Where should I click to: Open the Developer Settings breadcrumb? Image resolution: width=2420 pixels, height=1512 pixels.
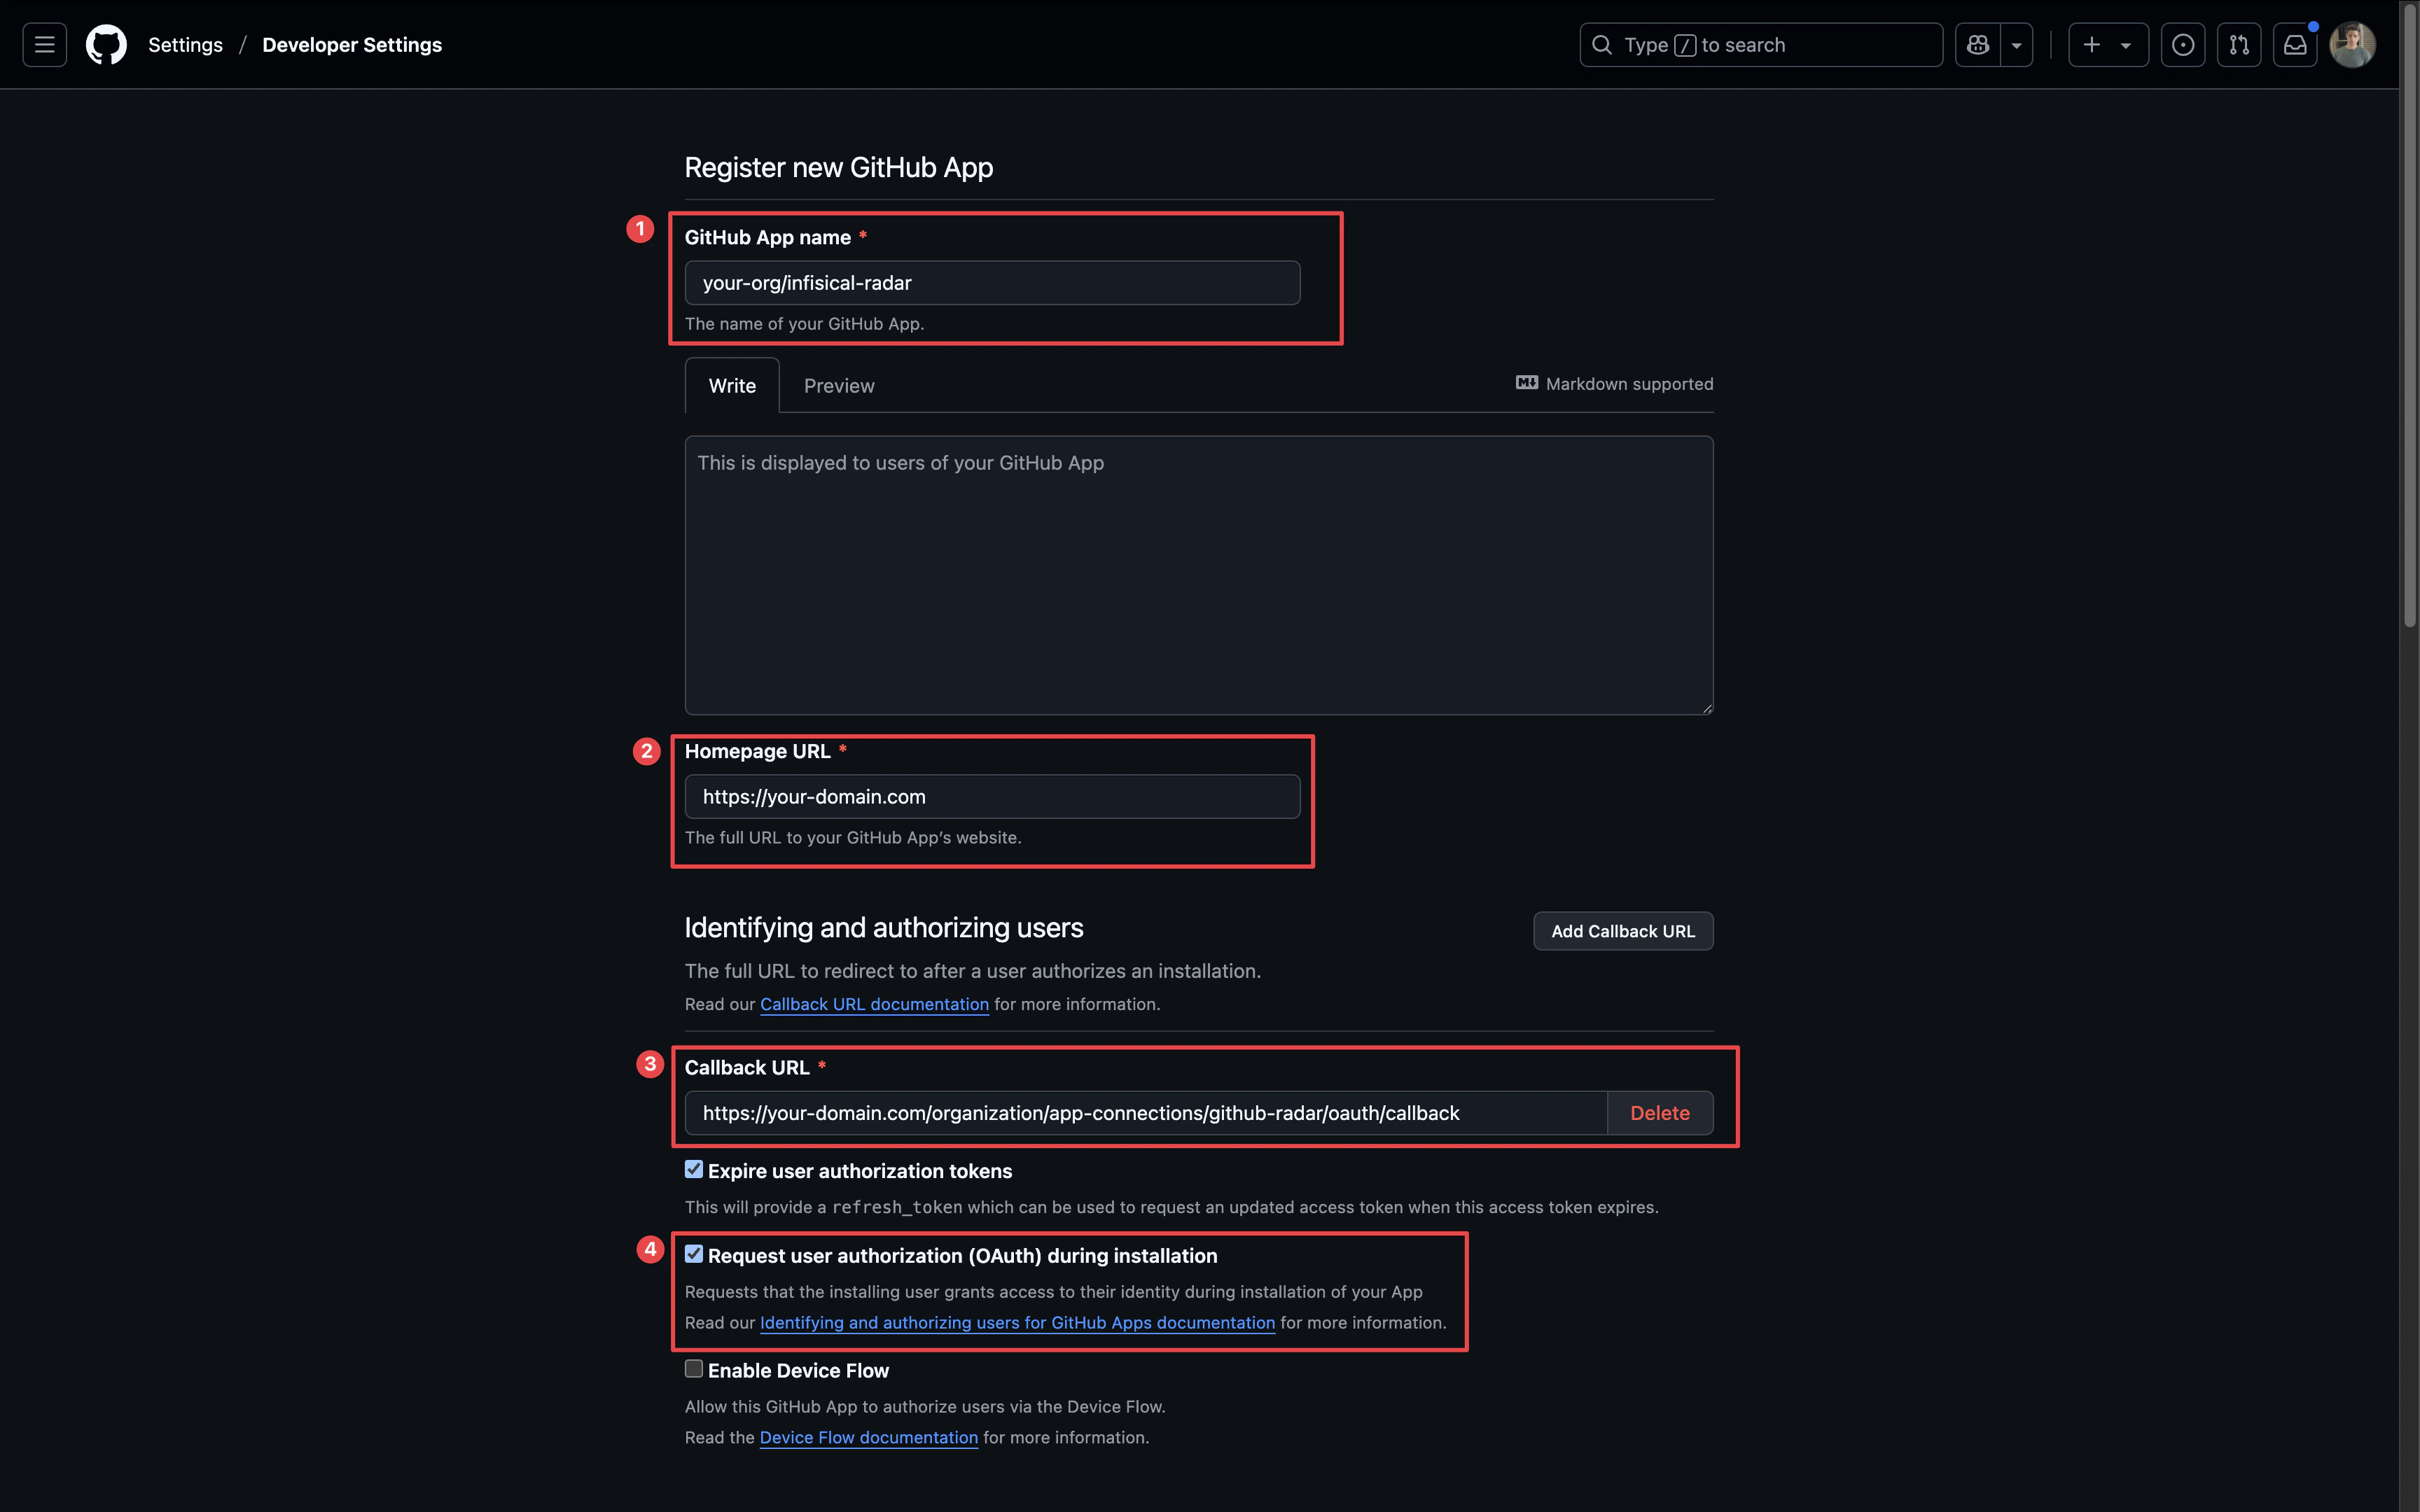tap(352, 45)
